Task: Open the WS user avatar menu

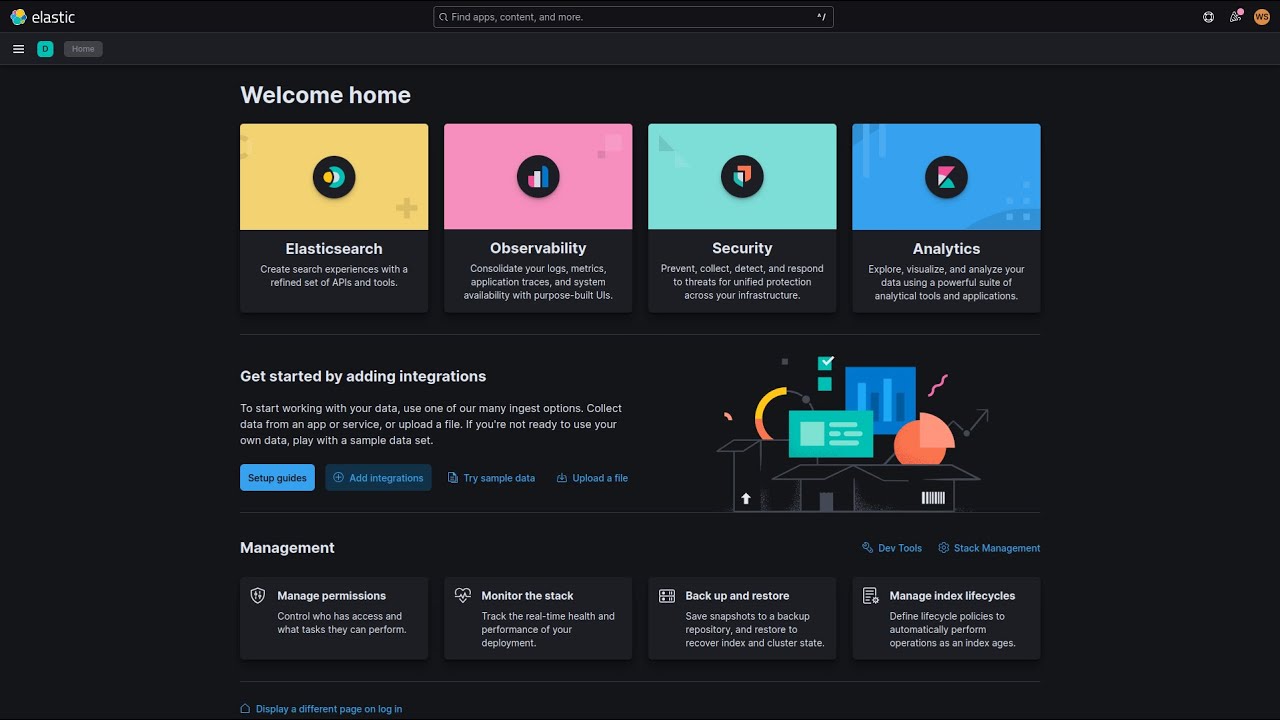Action: click(x=1262, y=17)
